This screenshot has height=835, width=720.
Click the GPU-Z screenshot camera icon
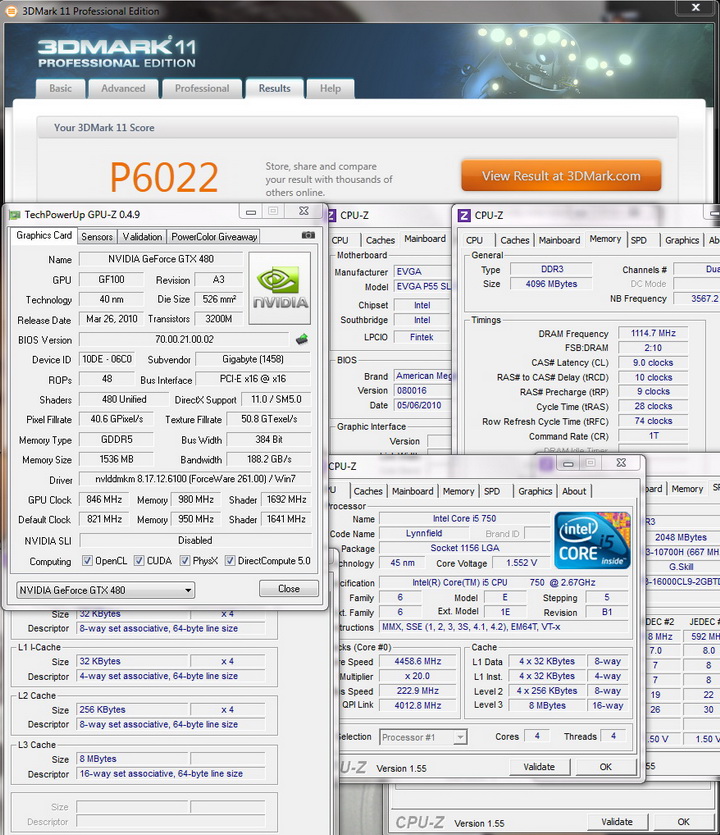click(308, 235)
